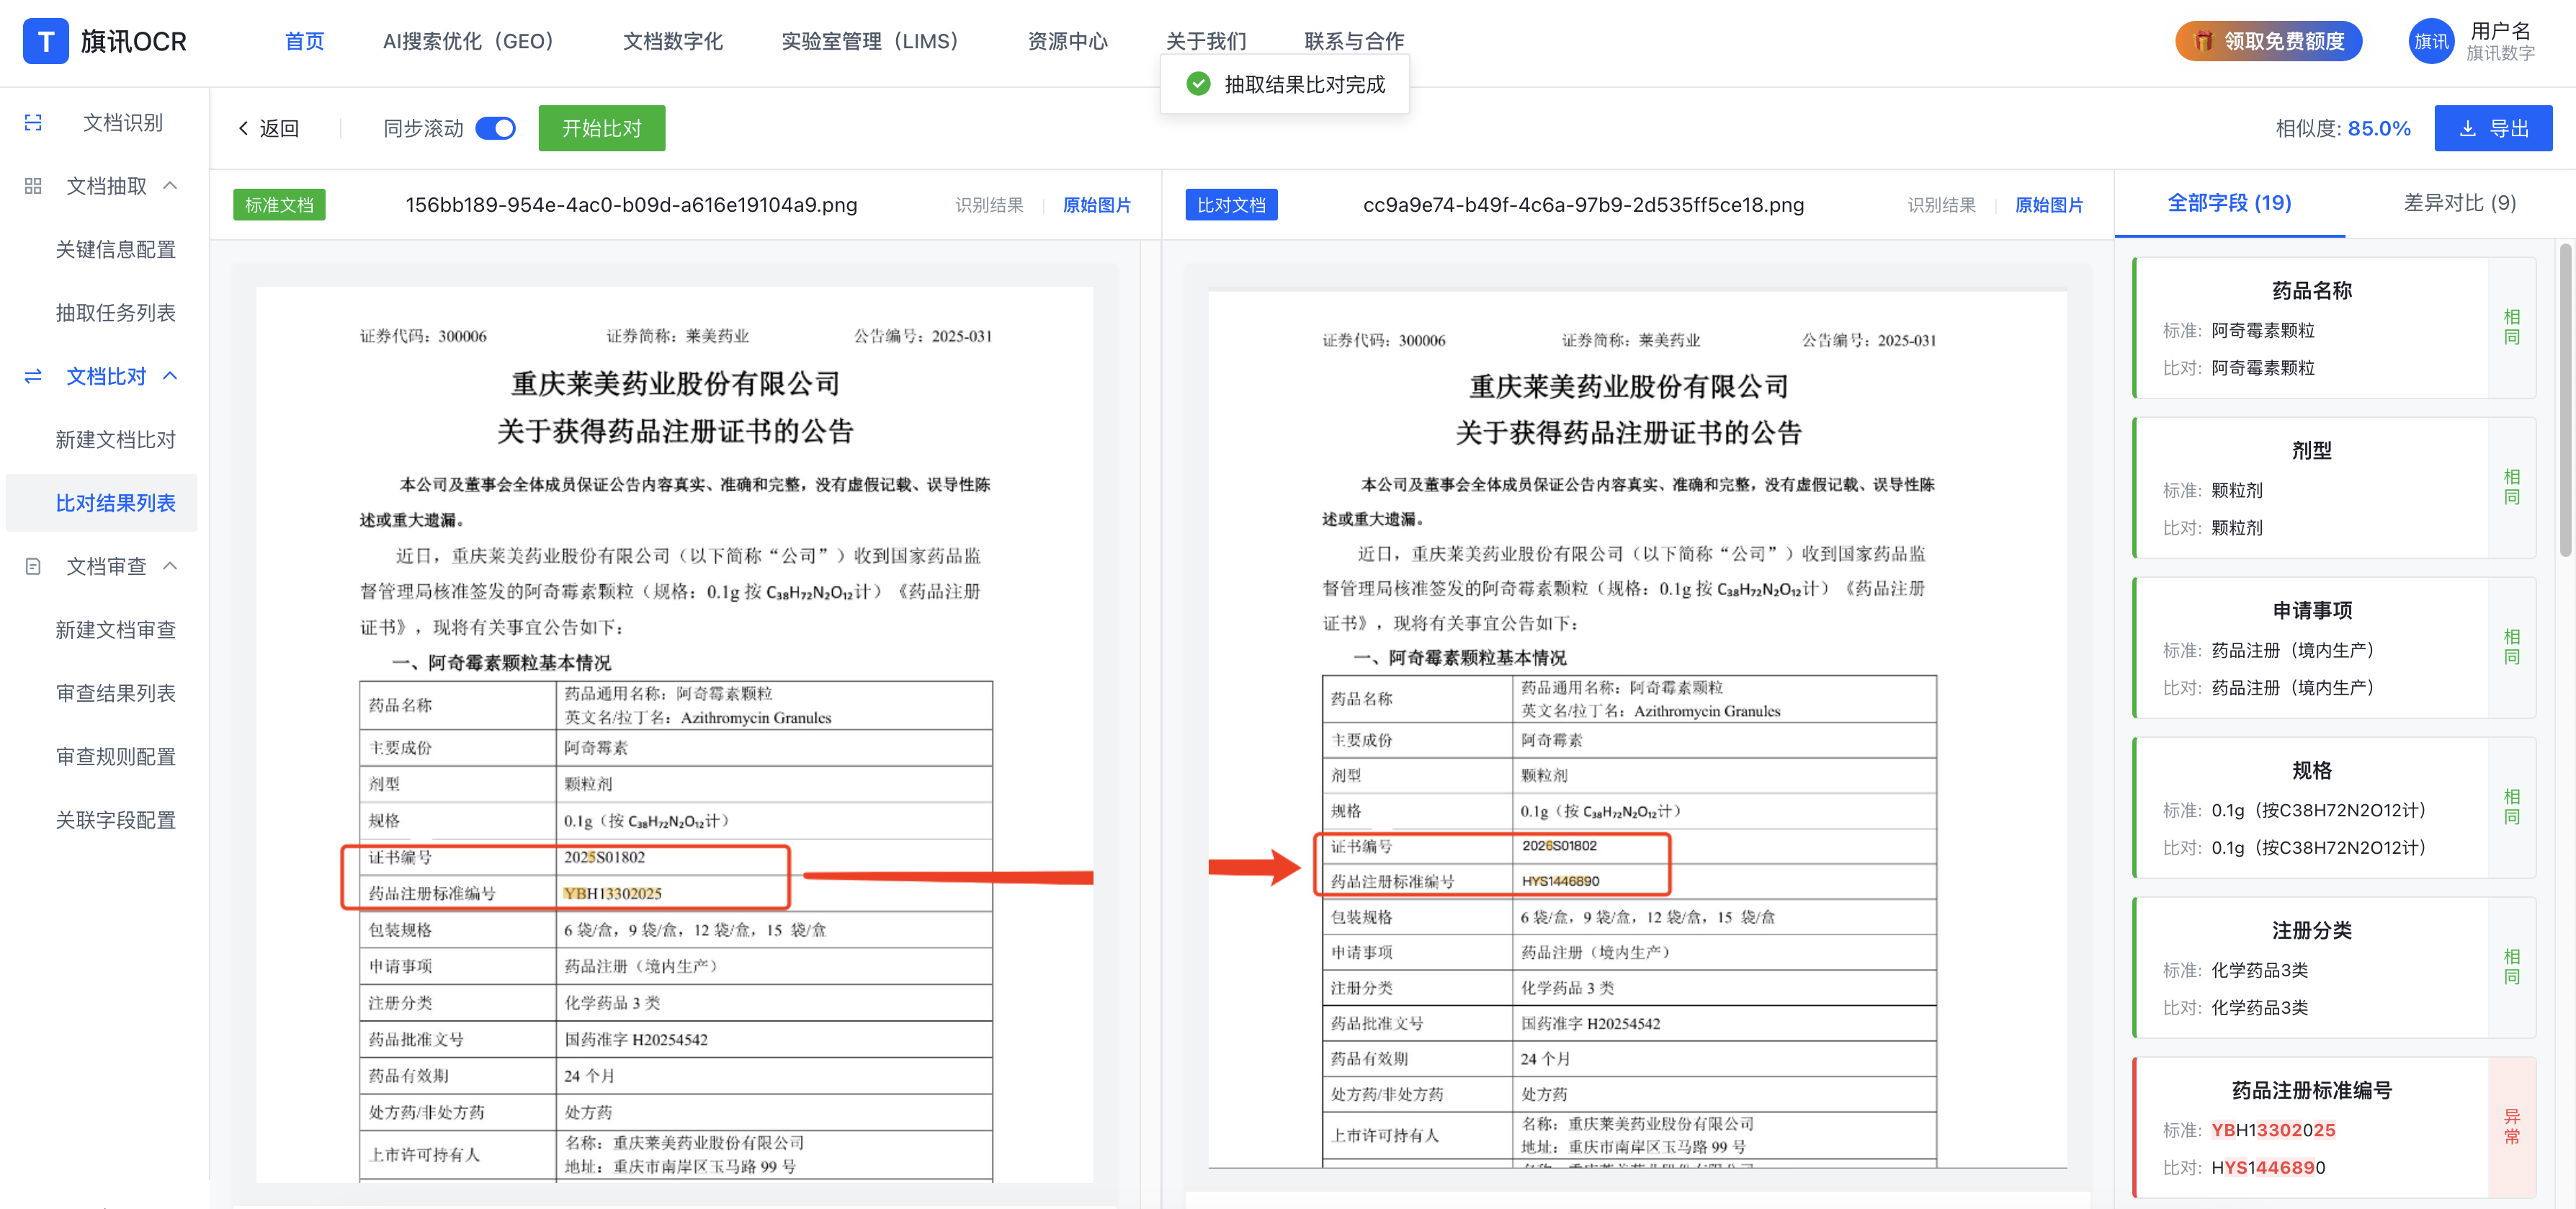The height and width of the screenshot is (1209, 2576).
Task: Open 新建文档比对 in the sidebar
Action: [115, 440]
